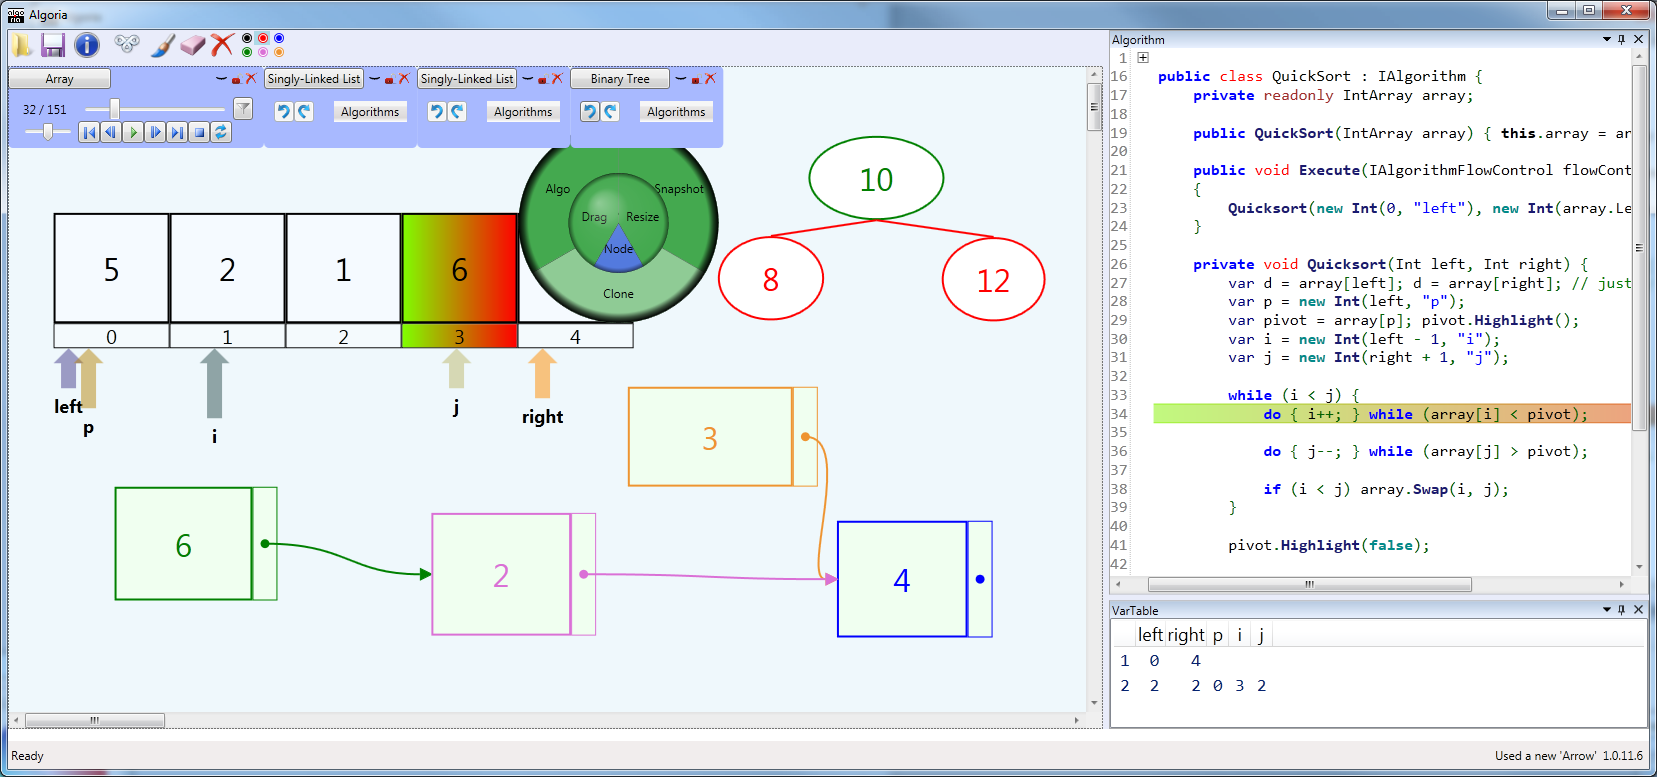Click the save floppy disk icon

pos(53,45)
